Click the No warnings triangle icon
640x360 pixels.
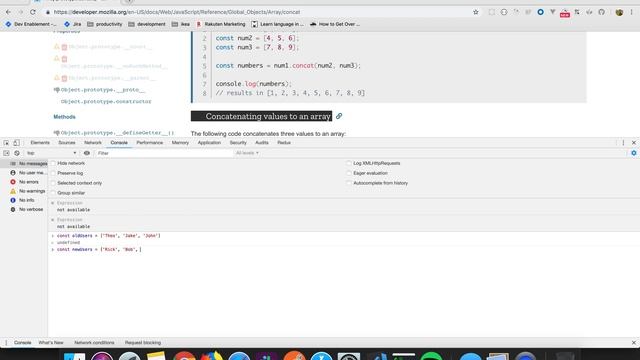click(13, 191)
